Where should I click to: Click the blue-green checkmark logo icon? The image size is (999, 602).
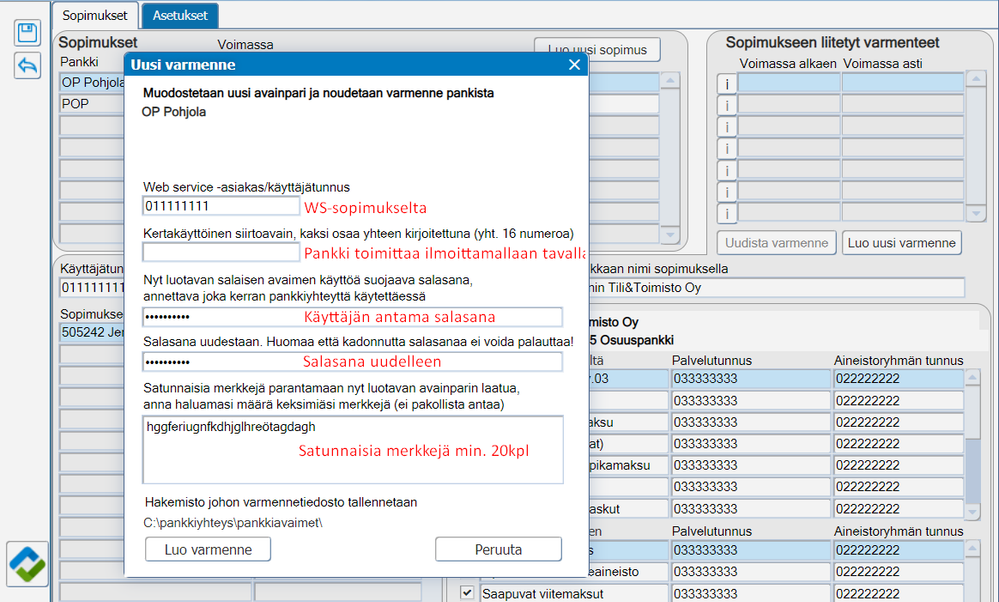[27, 564]
